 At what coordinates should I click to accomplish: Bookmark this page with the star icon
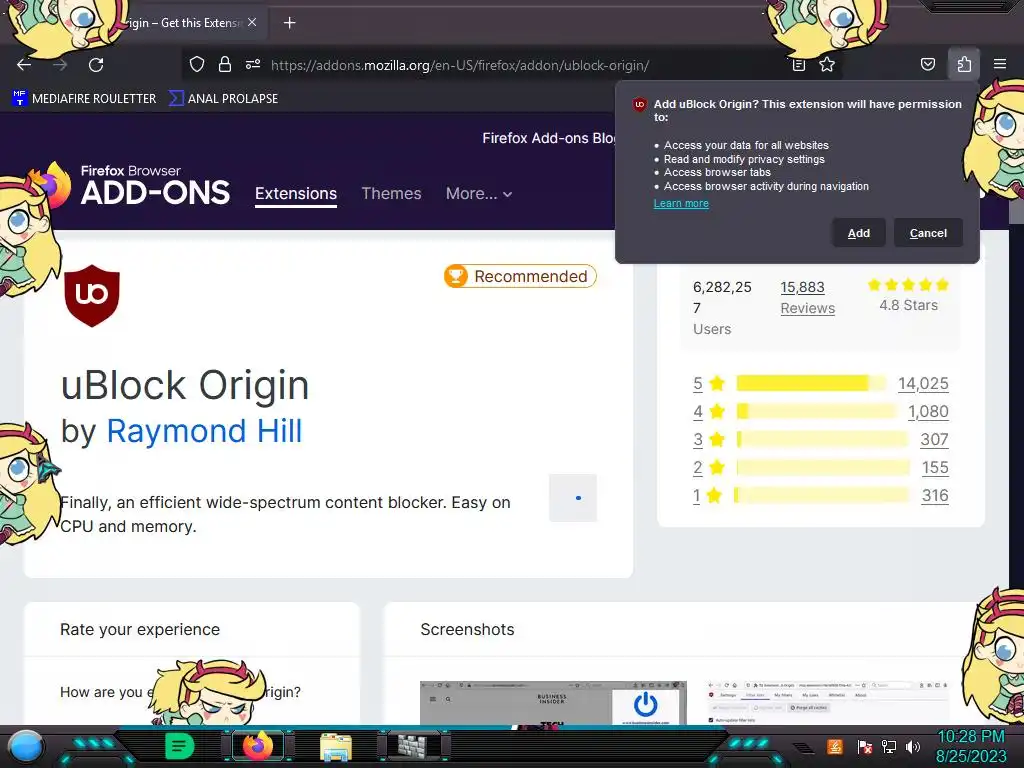tap(827, 65)
